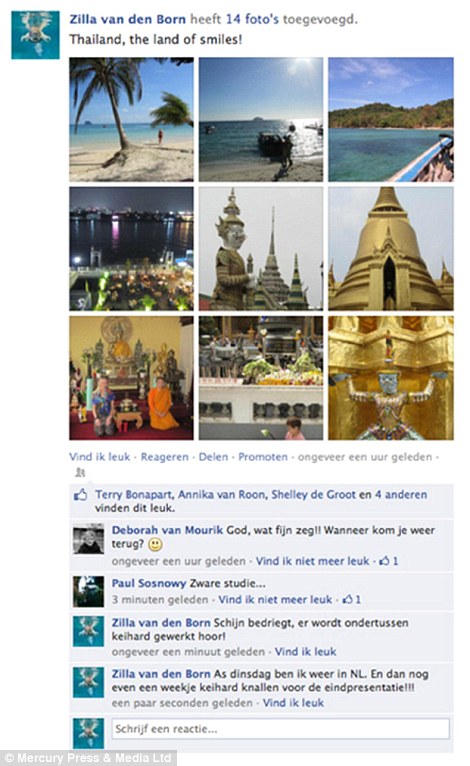470x766 pixels.
Task: Expand the '4 anderen' likers list
Action: (401, 494)
